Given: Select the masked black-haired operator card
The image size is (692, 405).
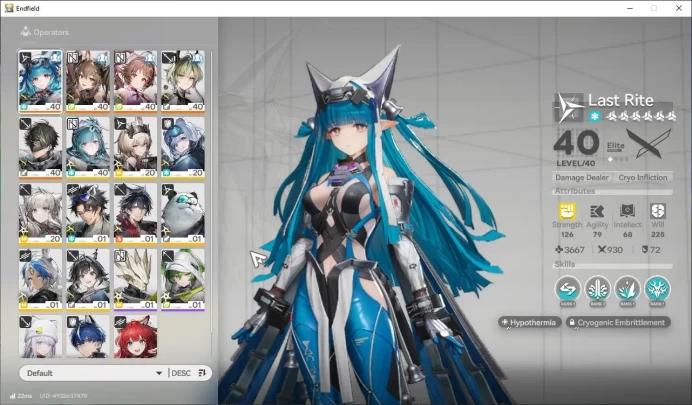Looking at the screenshot, I should tap(41, 147).
